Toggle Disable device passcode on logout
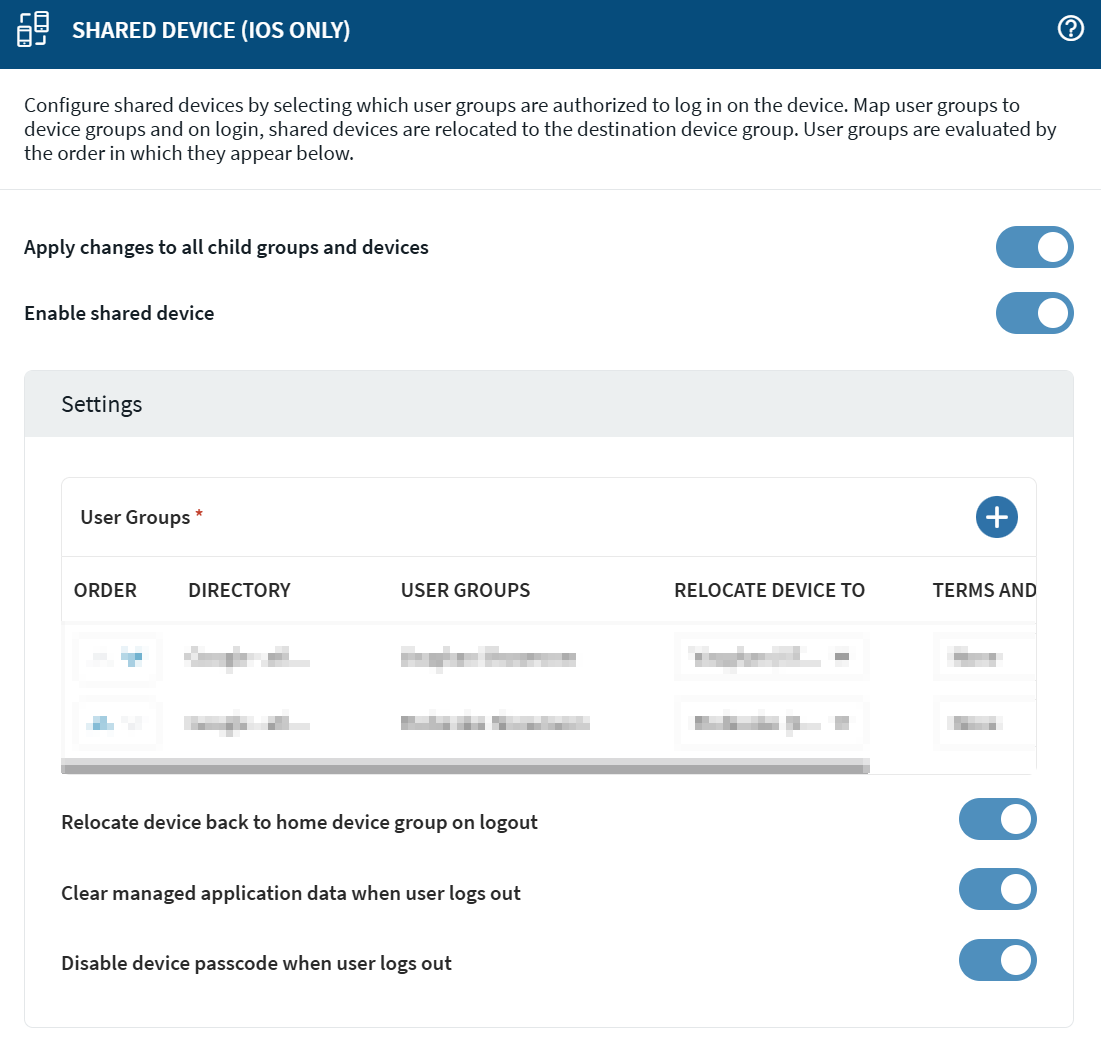Viewport: 1101px width, 1049px height. pos(997,961)
